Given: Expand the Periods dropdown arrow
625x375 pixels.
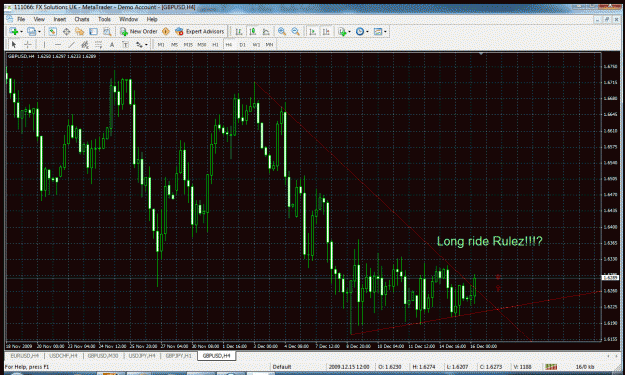Looking at the screenshot, I should [x=367, y=32].
